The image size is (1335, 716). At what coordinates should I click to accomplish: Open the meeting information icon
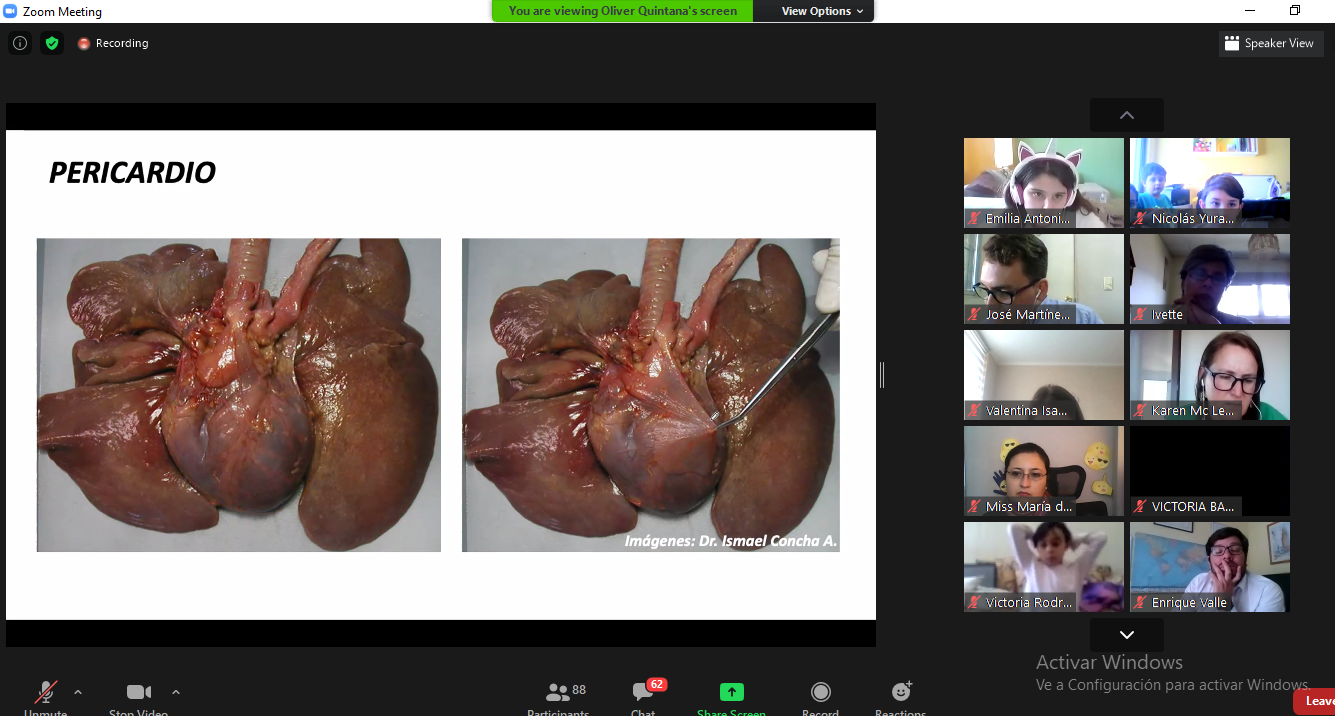coord(20,43)
